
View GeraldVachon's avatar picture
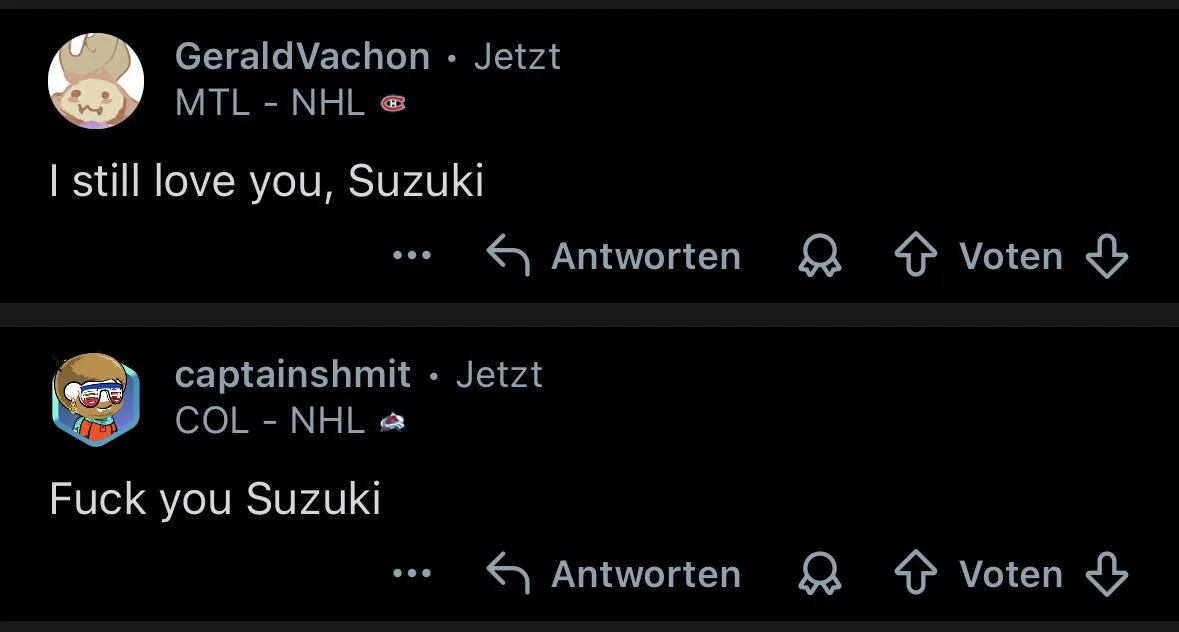coord(96,81)
